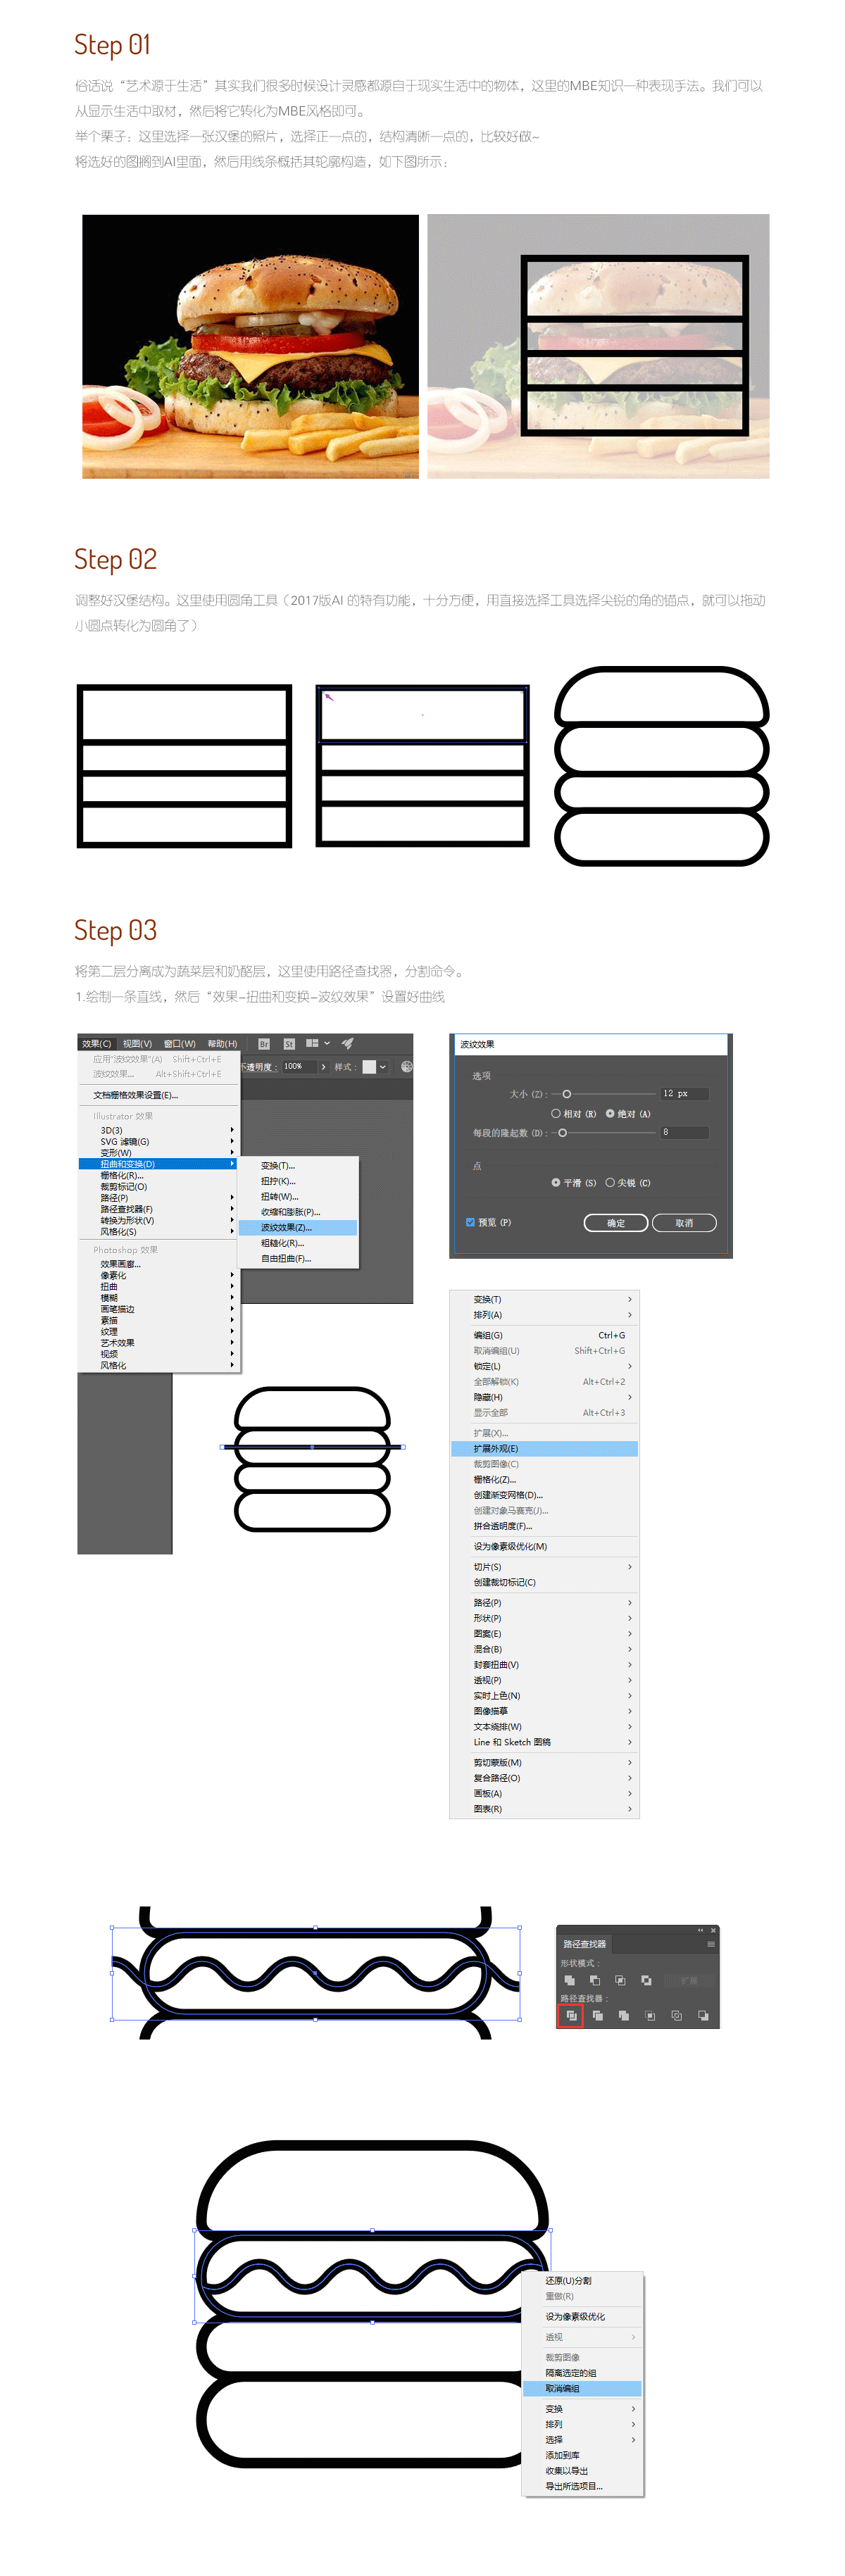This screenshot has height=2576, width=845.
Task: Expand the SVG 滤镜(G) submenu
Action: 158,1141
